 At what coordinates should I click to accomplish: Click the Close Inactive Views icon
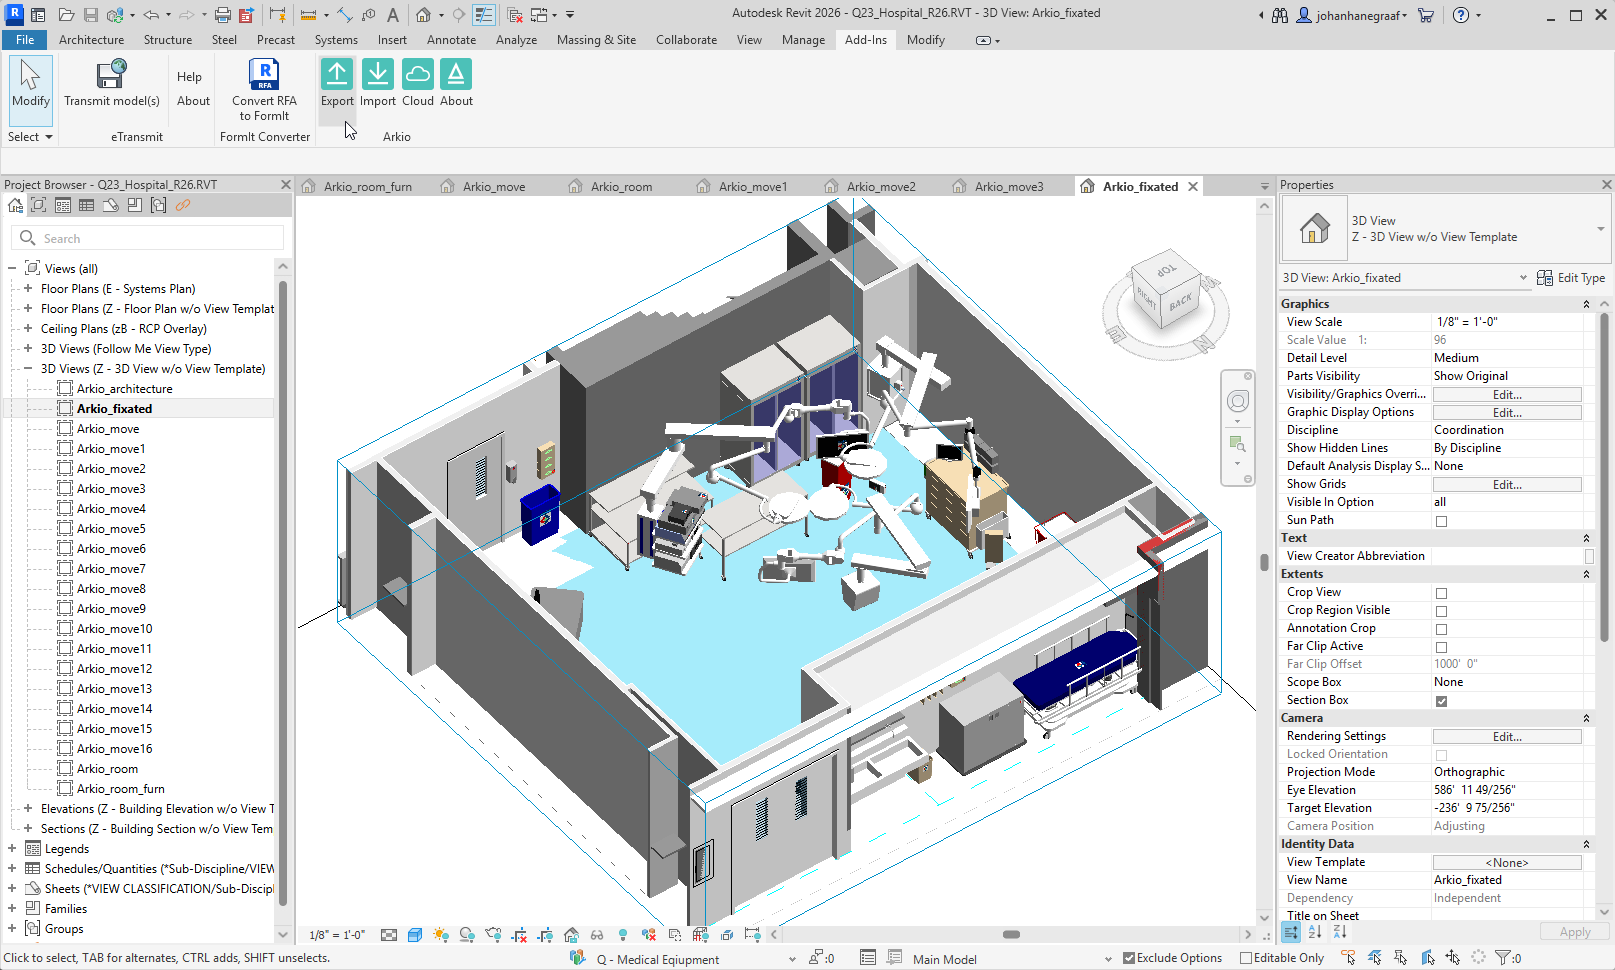(x=515, y=15)
